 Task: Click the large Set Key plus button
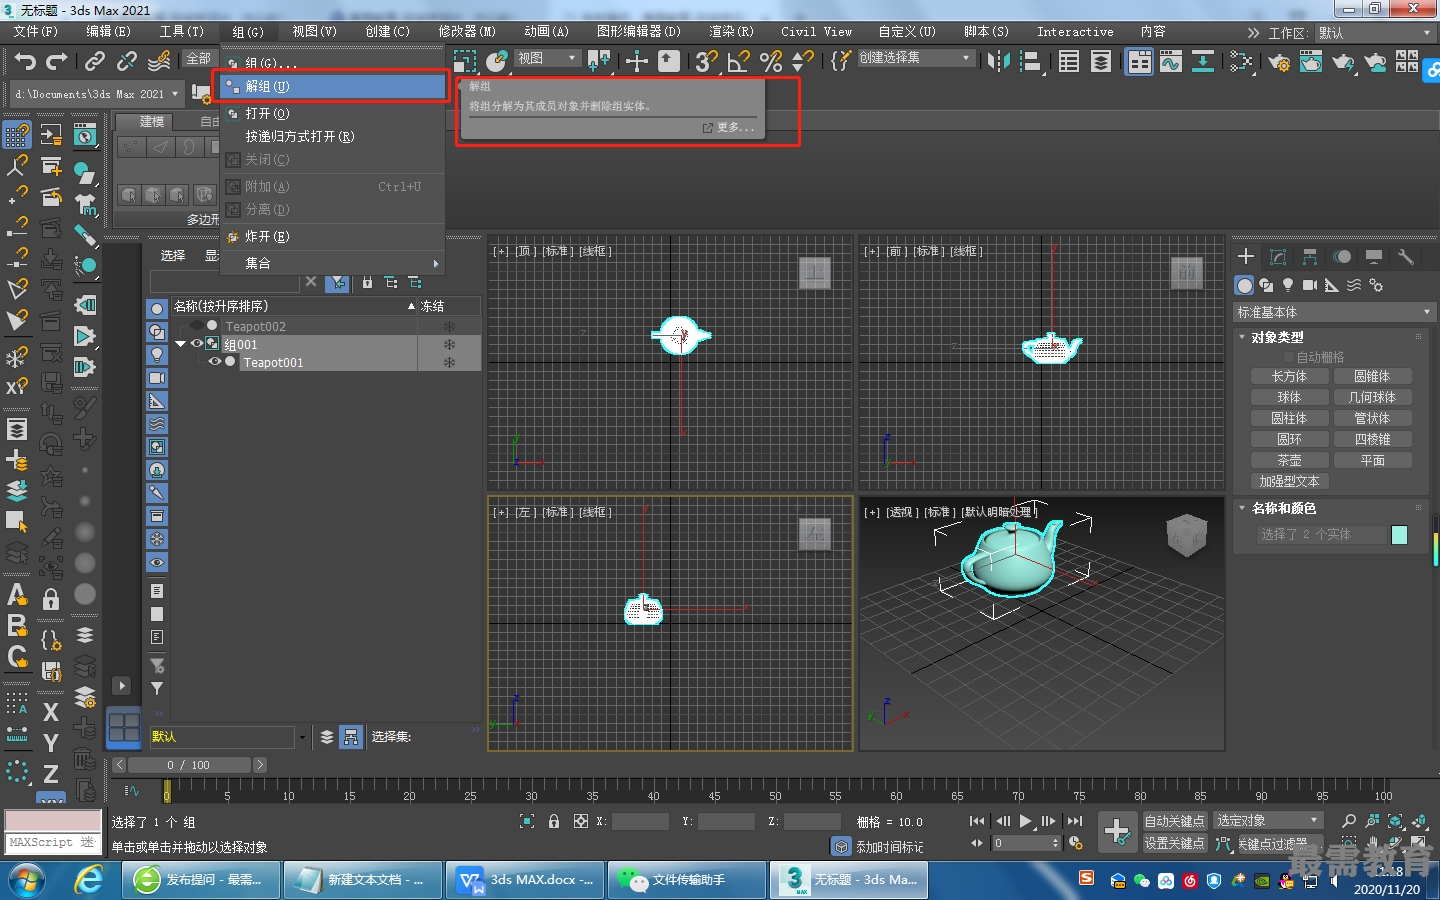(x=1117, y=831)
